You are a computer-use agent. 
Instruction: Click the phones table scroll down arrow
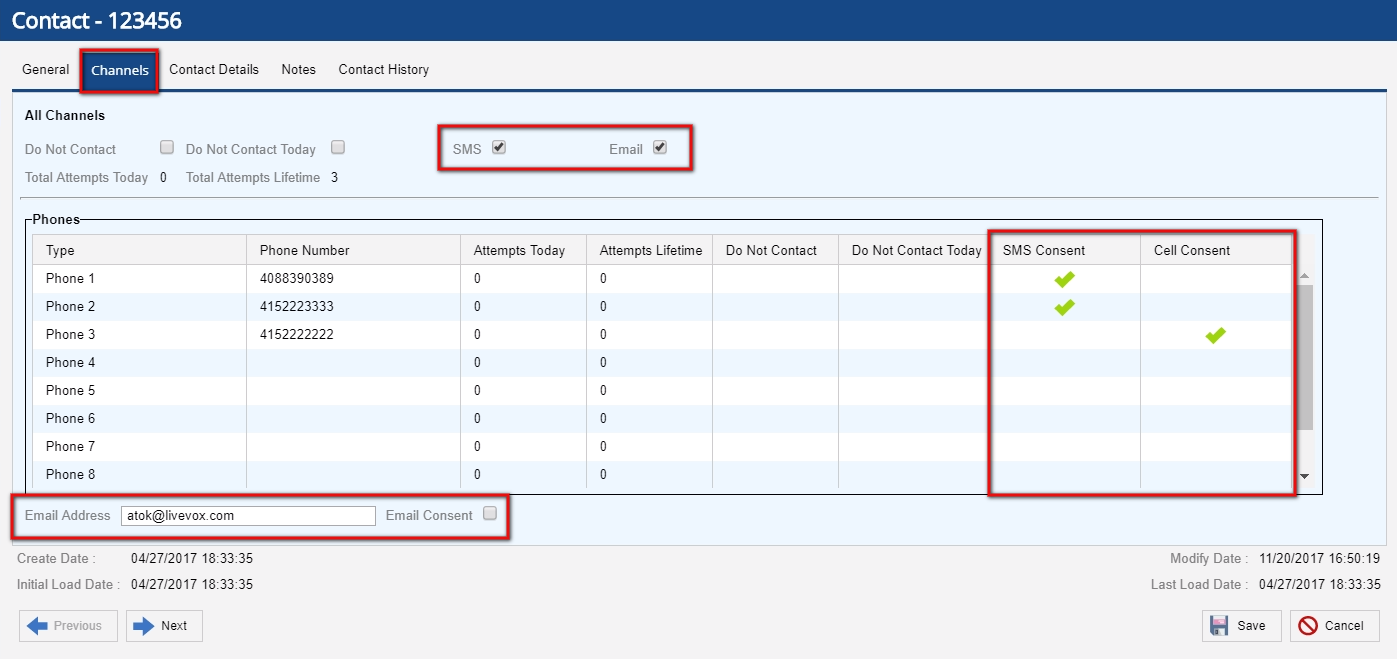click(1304, 477)
